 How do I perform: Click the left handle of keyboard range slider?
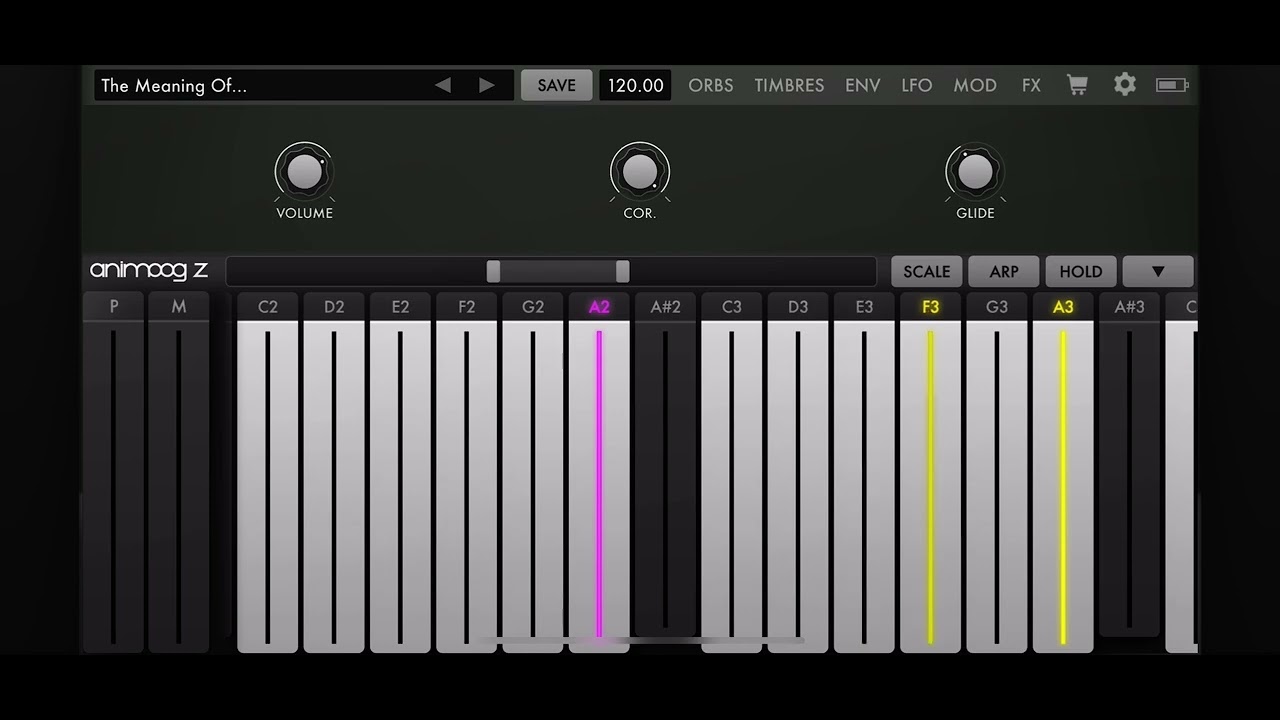point(493,271)
